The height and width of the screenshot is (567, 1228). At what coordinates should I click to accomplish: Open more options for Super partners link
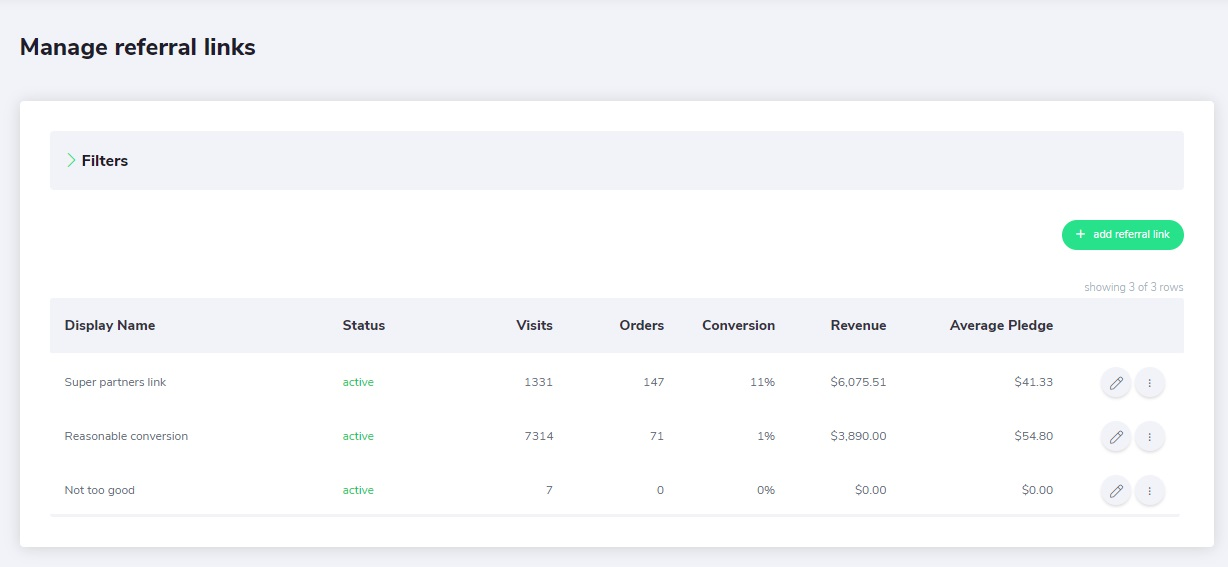pos(1150,382)
